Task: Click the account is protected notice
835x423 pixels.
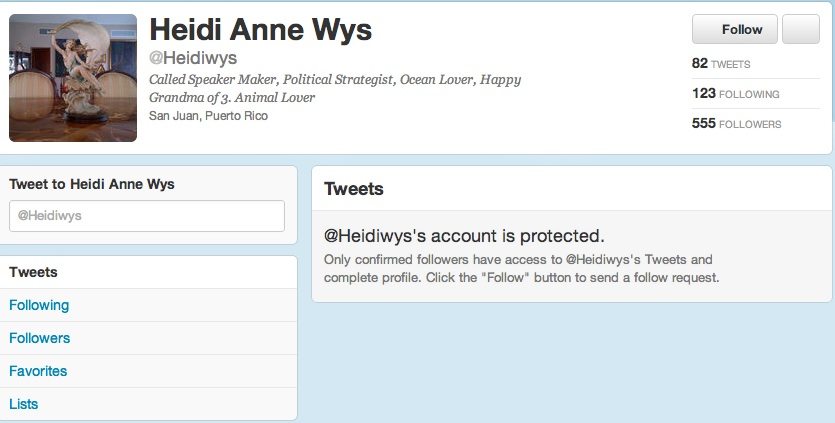Action: point(464,235)
